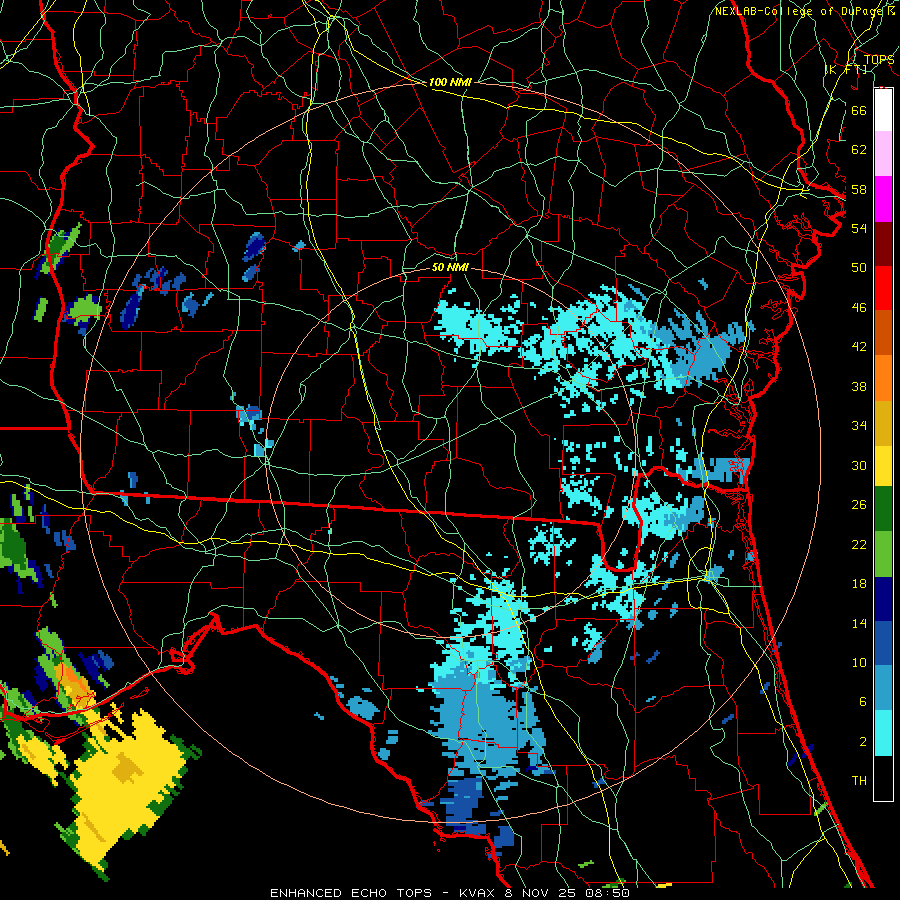The height and width of the screenshot is (900, 900).
Task: Click the medium blue legend swatch
Action: tap(883, 643)
